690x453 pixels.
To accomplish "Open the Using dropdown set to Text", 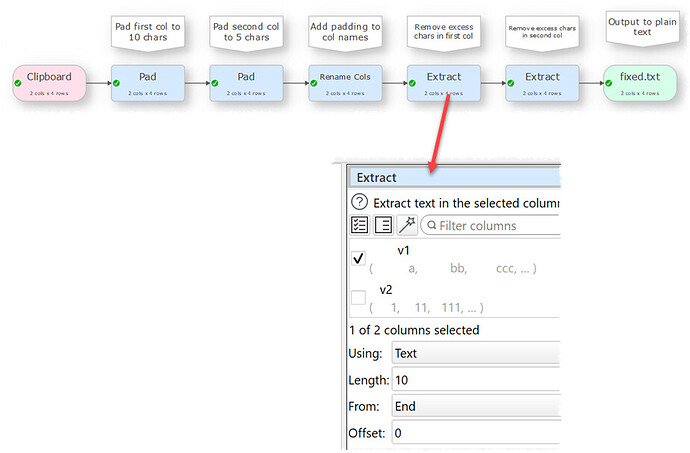I will (x=476, y=353).
